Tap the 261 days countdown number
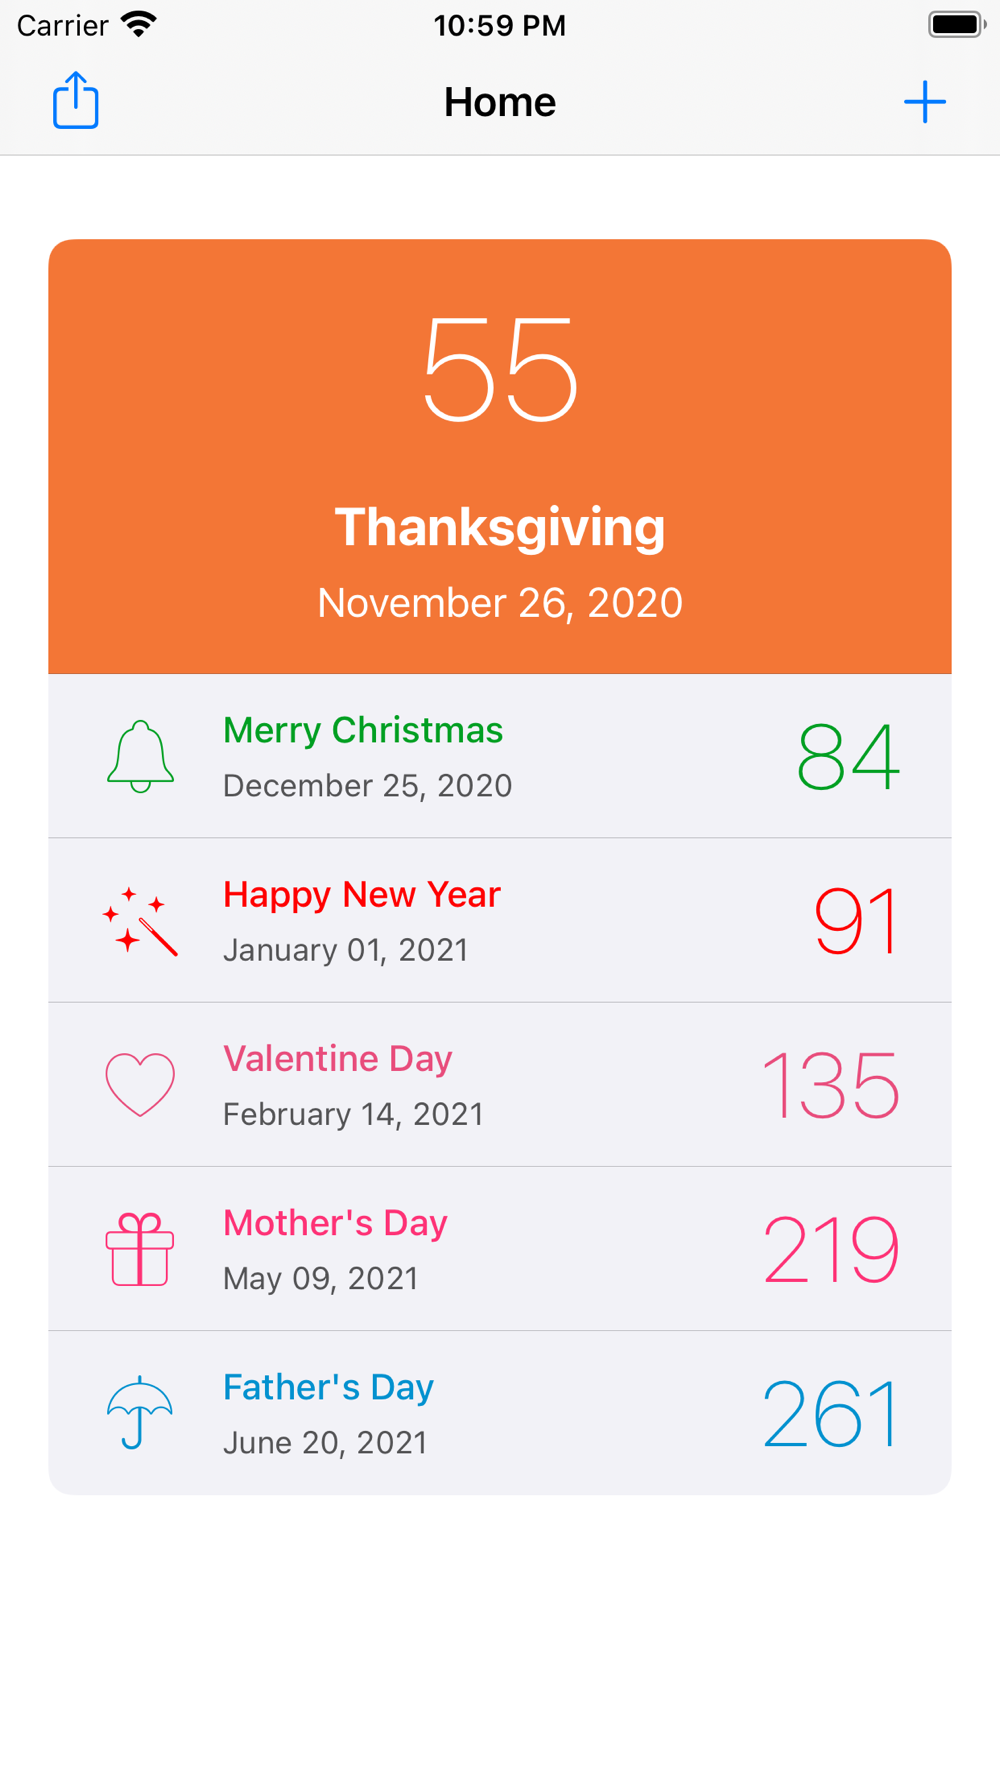This screenshot has height=1778, width=1000. tap(831, 1413)
